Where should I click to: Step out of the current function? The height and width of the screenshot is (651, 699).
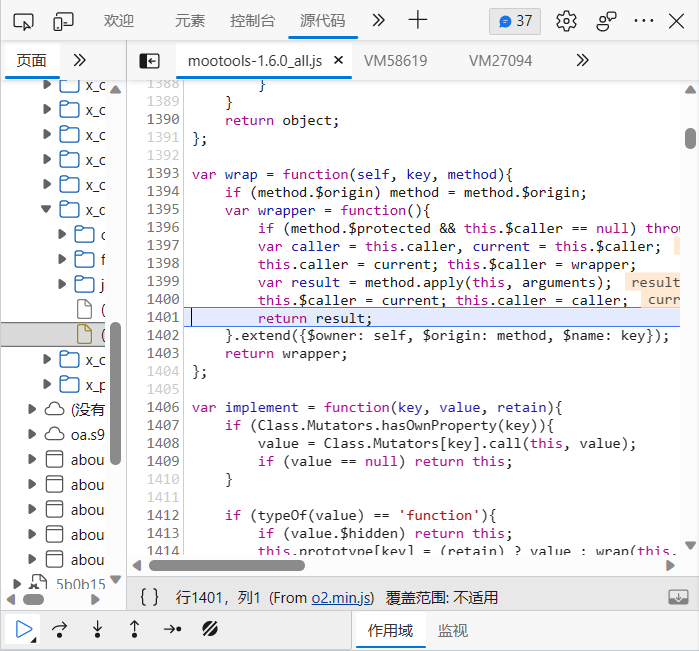click(134, 629)
